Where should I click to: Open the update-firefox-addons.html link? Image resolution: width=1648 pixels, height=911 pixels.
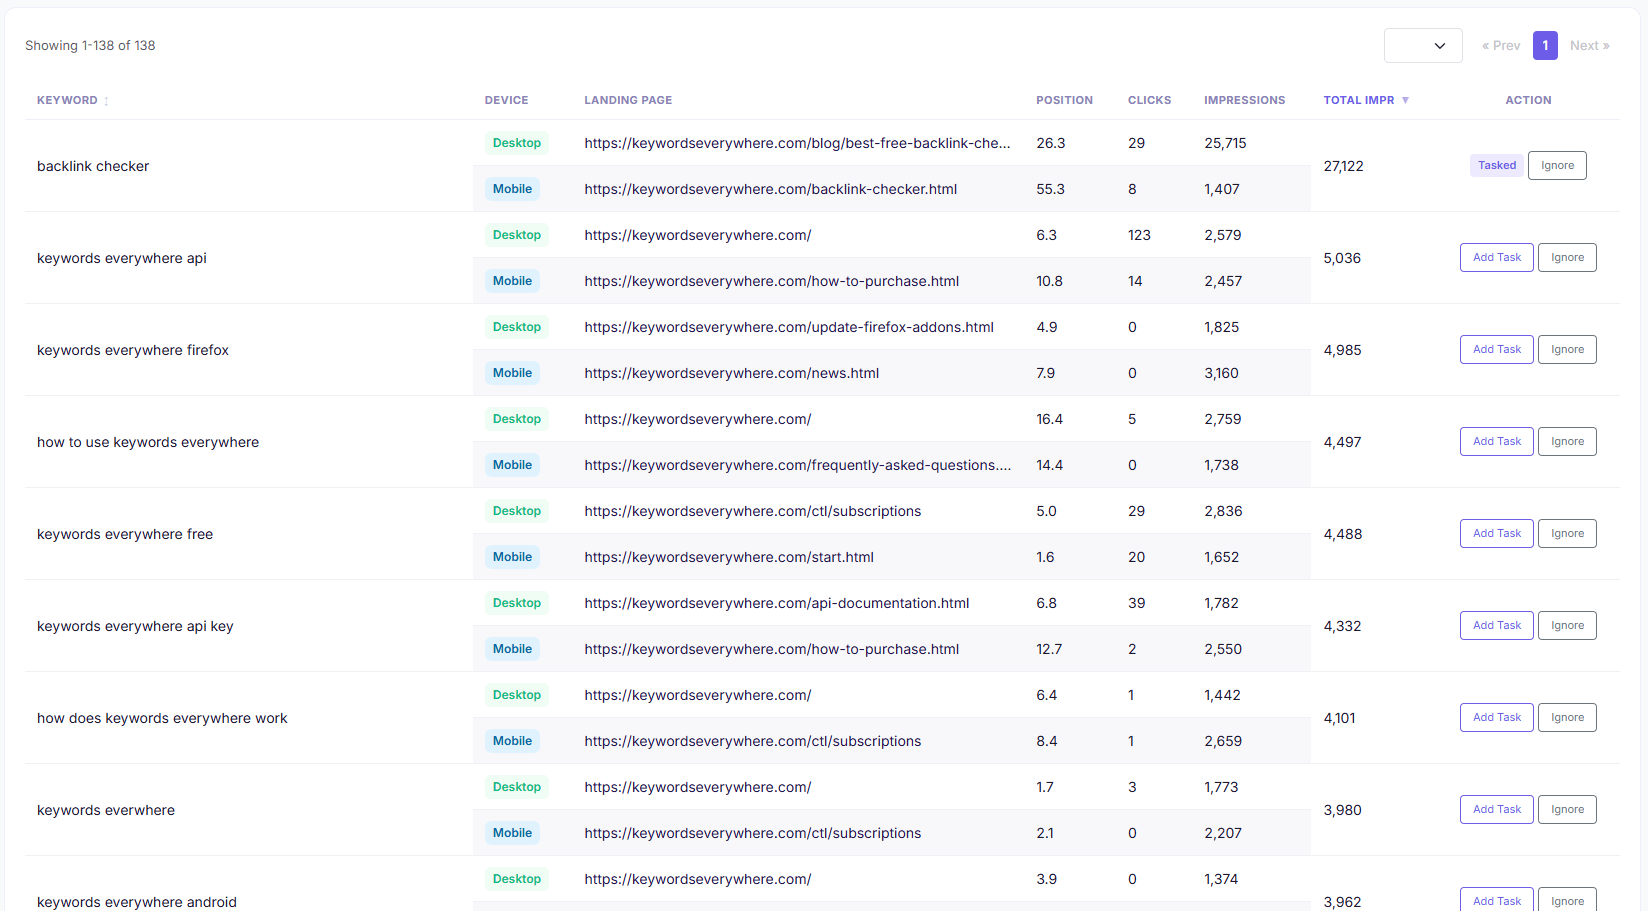coord(789,327)
